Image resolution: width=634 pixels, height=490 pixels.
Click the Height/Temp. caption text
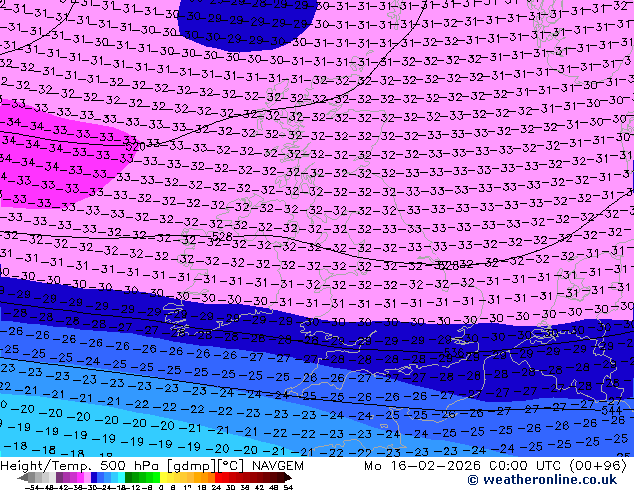(x=47, y=466)
